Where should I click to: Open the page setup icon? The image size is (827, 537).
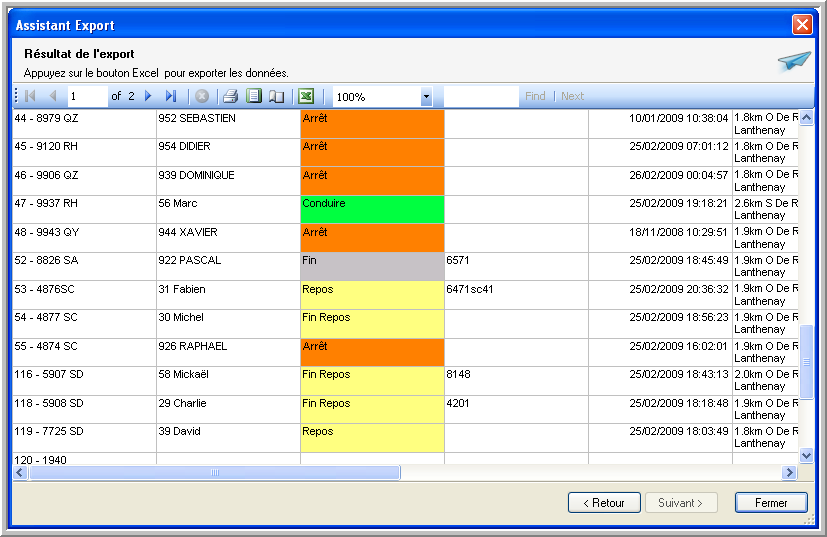click(276, 97)
